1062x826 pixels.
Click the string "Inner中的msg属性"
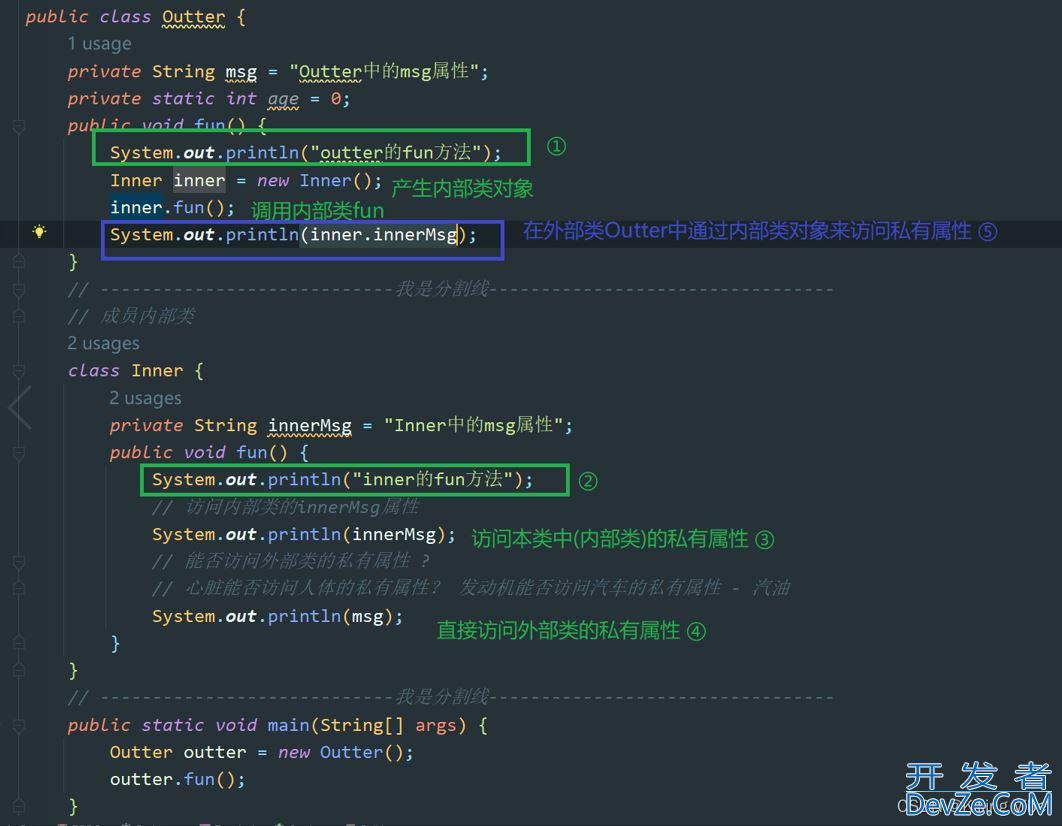(x=474, y=425)
